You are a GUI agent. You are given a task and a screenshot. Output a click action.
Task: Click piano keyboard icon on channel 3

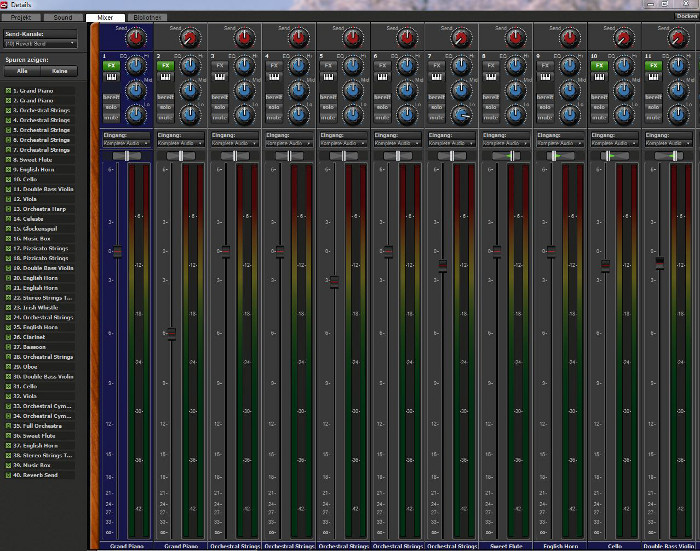(220, 77)
